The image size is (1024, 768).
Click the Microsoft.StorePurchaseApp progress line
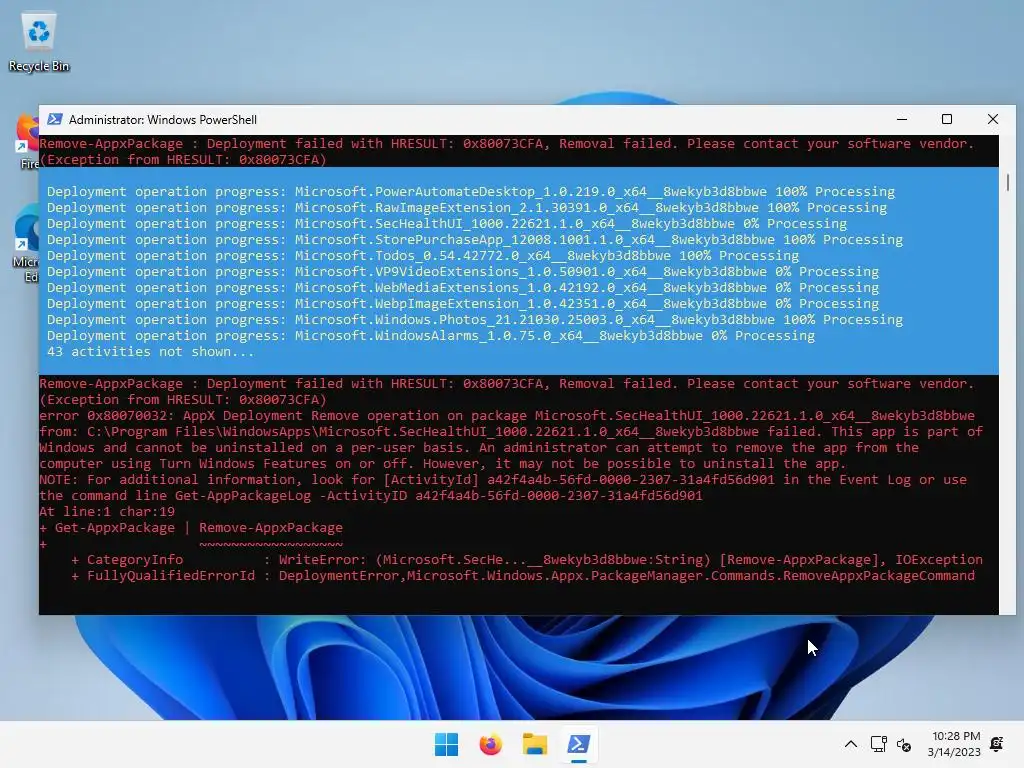[x=475, y=240]
